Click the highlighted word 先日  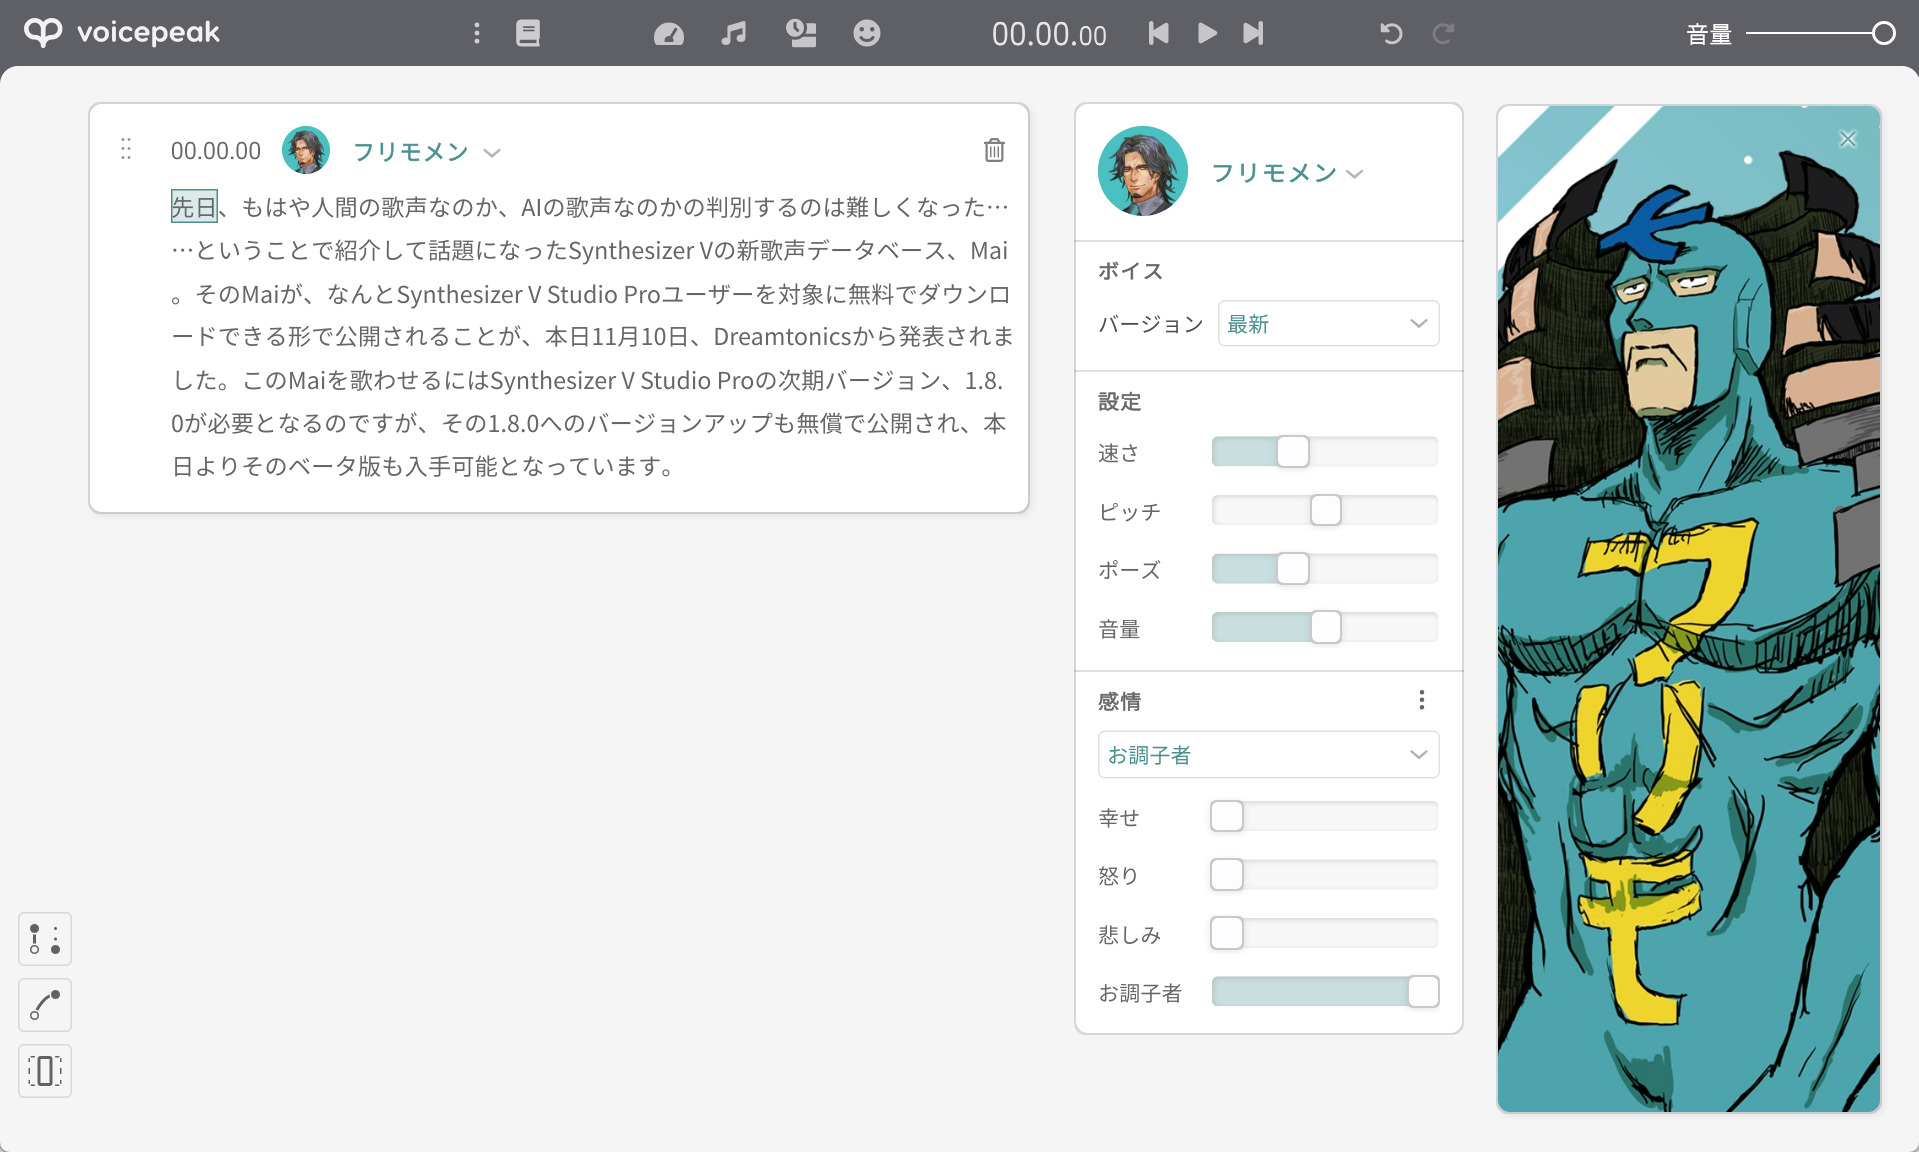pos(194,207)
